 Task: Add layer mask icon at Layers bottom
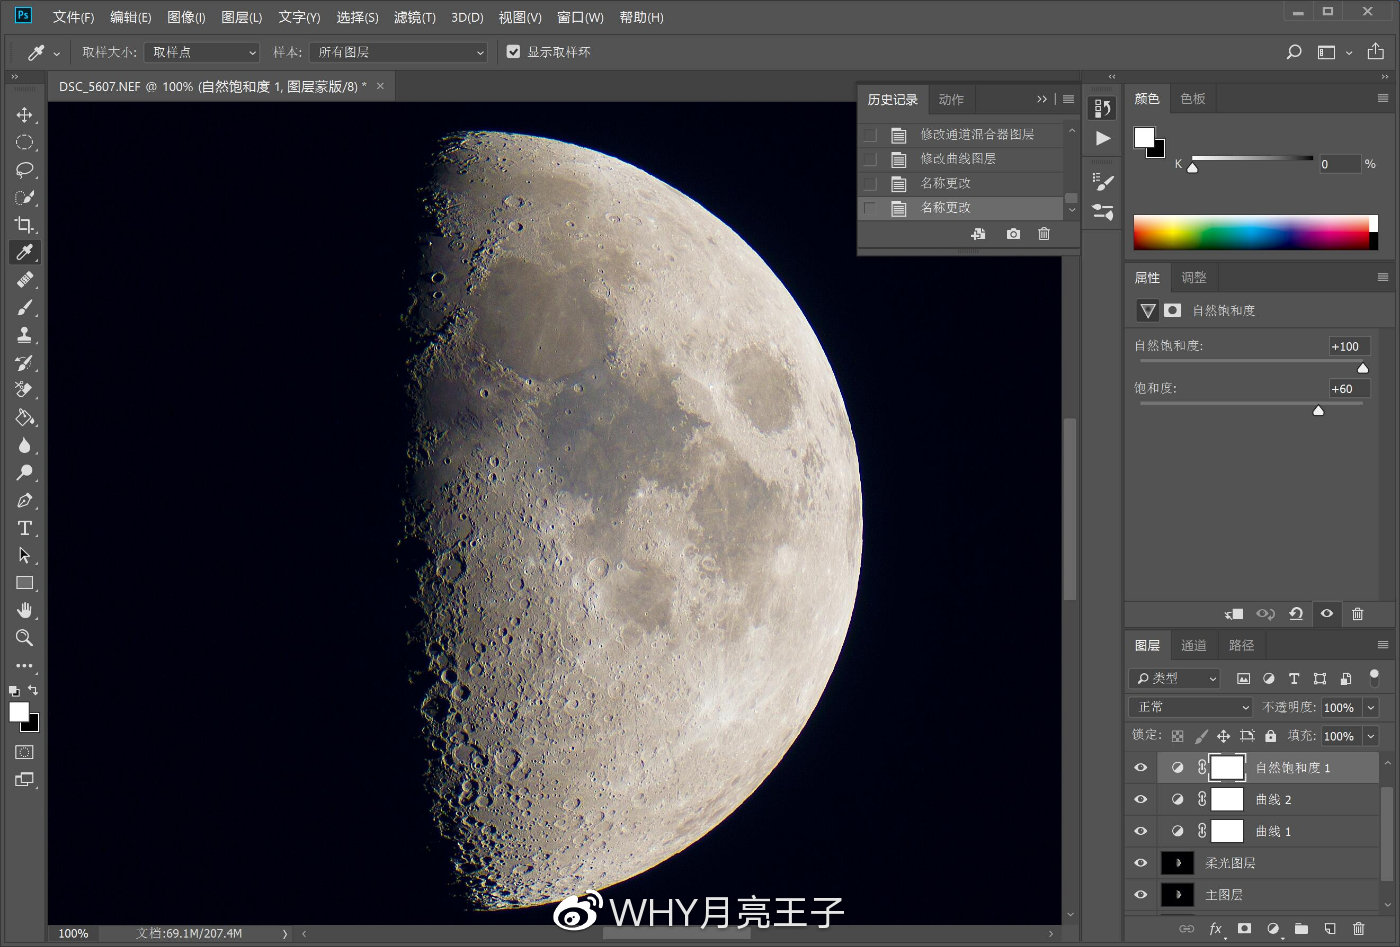coord(1244,929)
